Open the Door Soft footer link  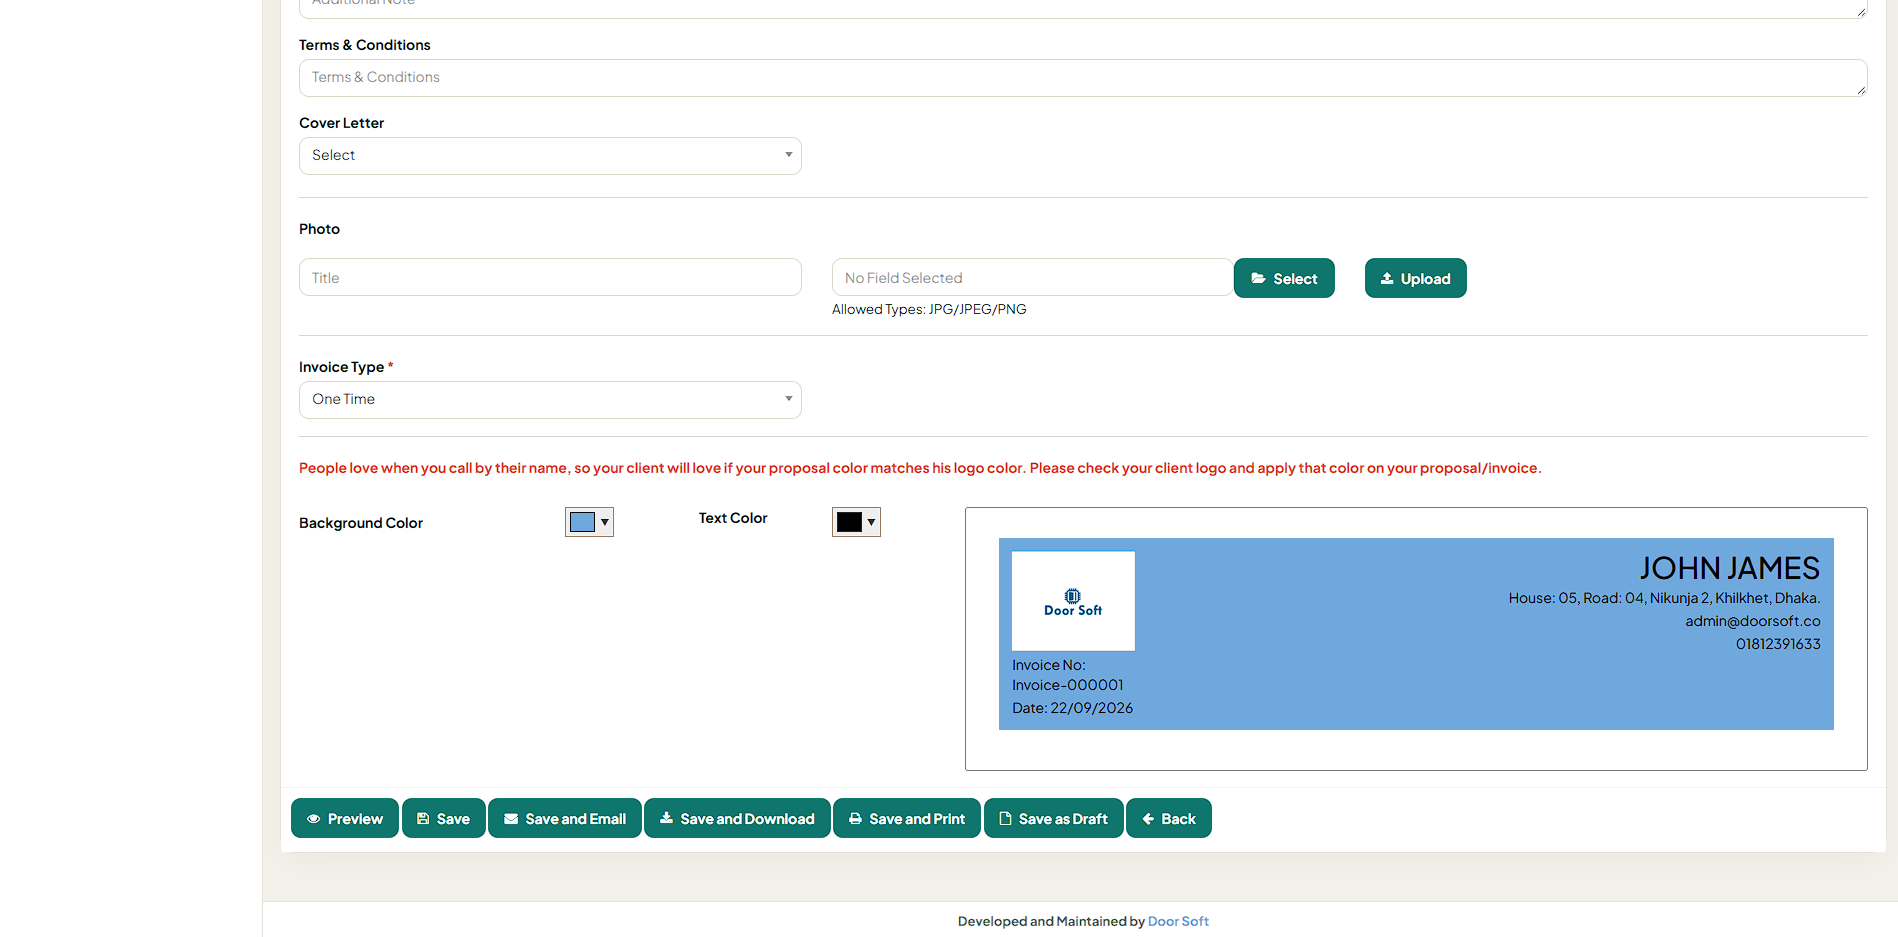tap(1178, 921)
